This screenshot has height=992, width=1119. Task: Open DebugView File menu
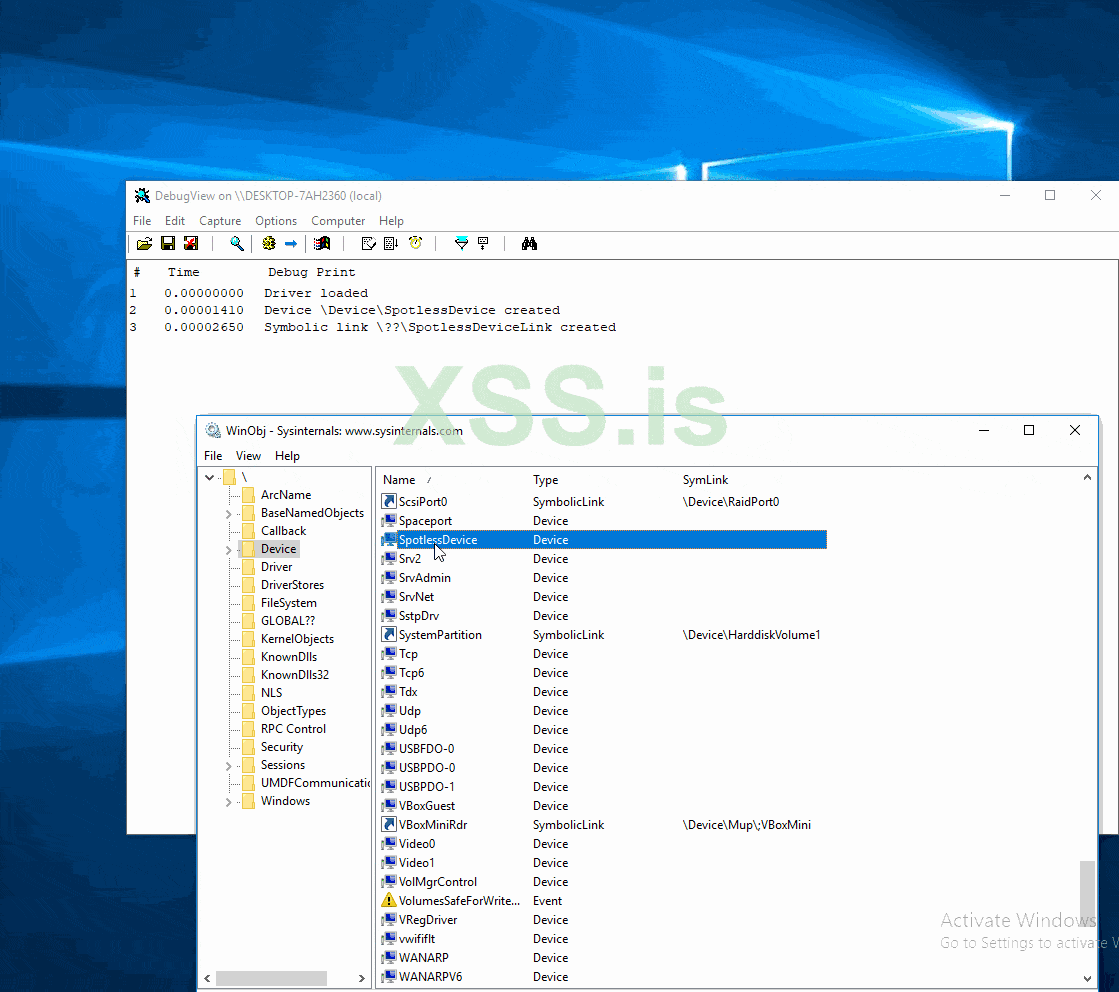pyautogui.click(x=142, y=221)
